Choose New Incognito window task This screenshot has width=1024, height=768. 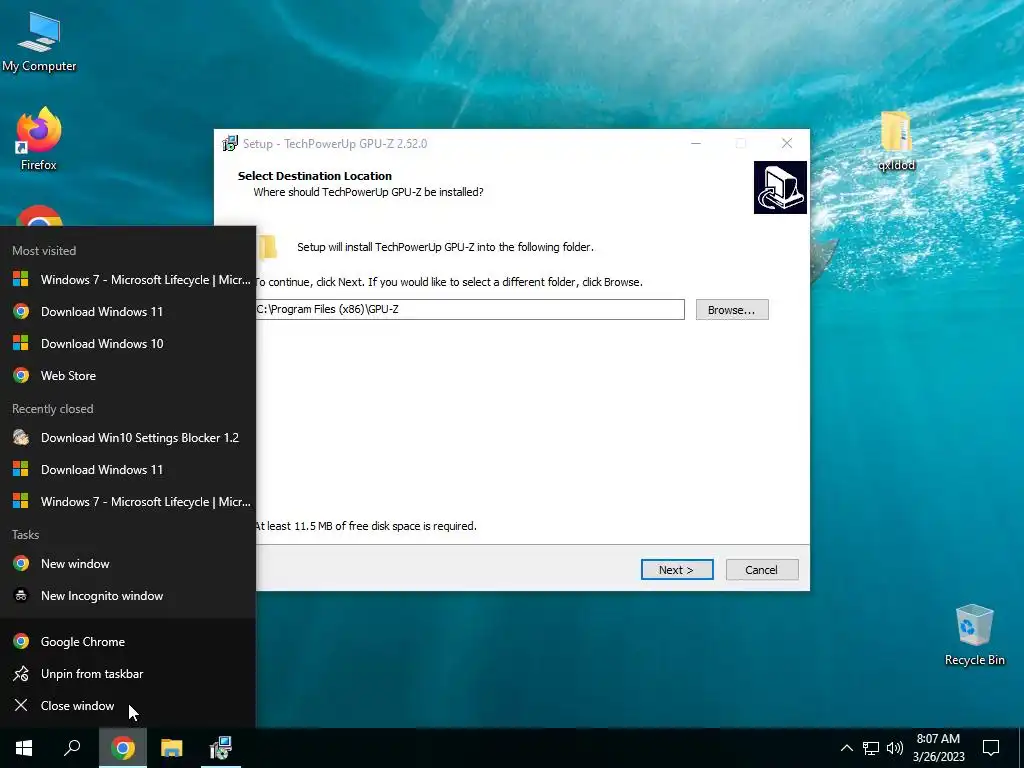coord(128,596)
